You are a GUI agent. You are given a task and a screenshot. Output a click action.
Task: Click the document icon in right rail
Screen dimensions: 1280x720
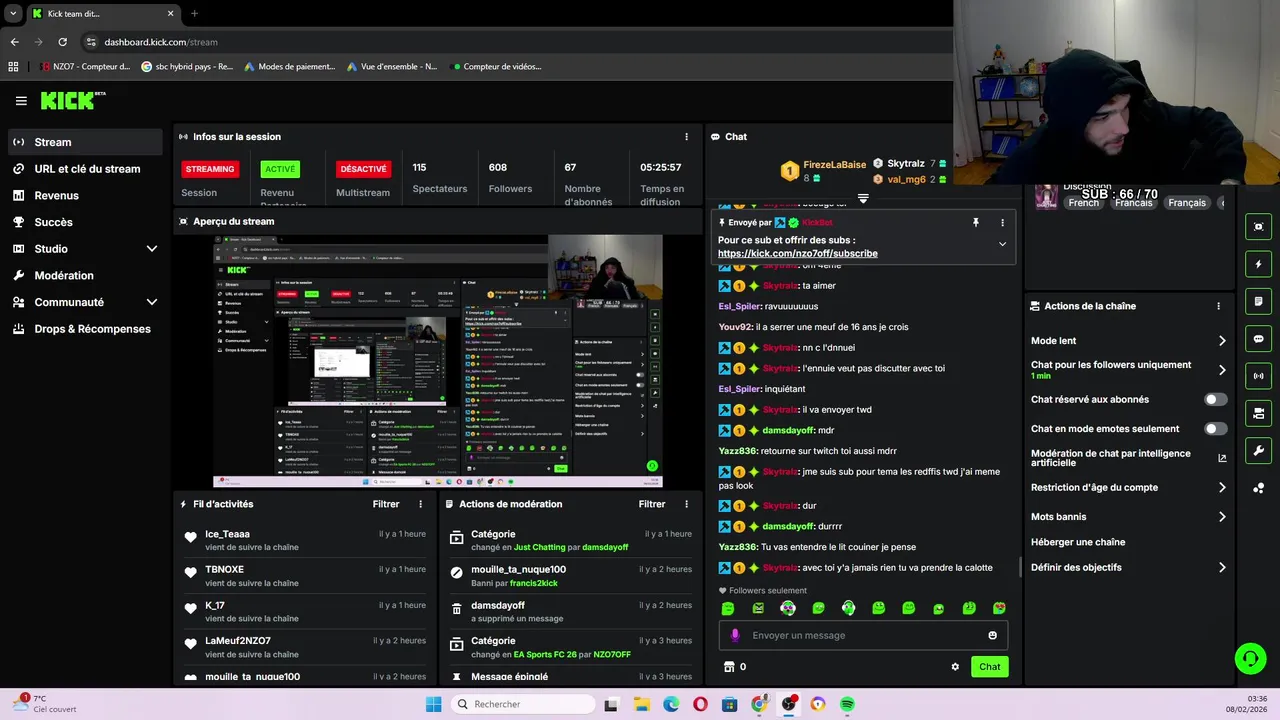tap(1258, 302)
